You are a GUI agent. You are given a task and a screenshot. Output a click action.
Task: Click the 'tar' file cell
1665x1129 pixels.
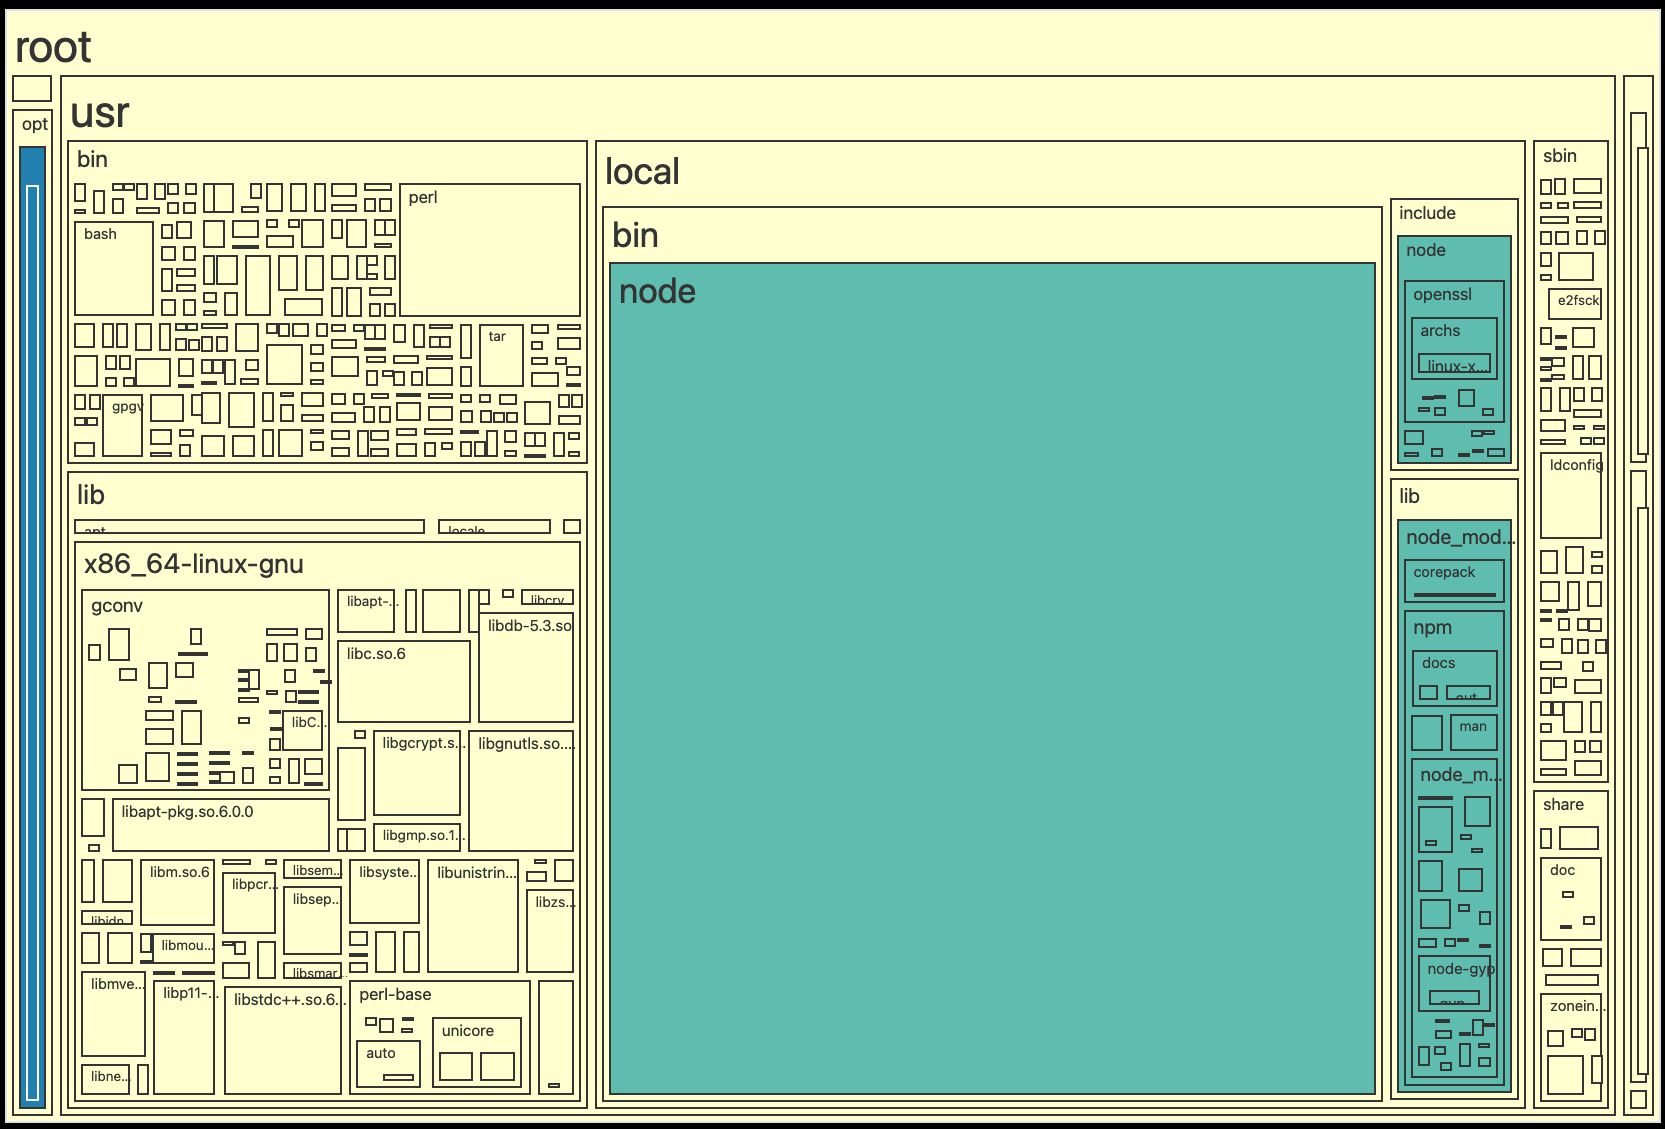pos(501,355)
